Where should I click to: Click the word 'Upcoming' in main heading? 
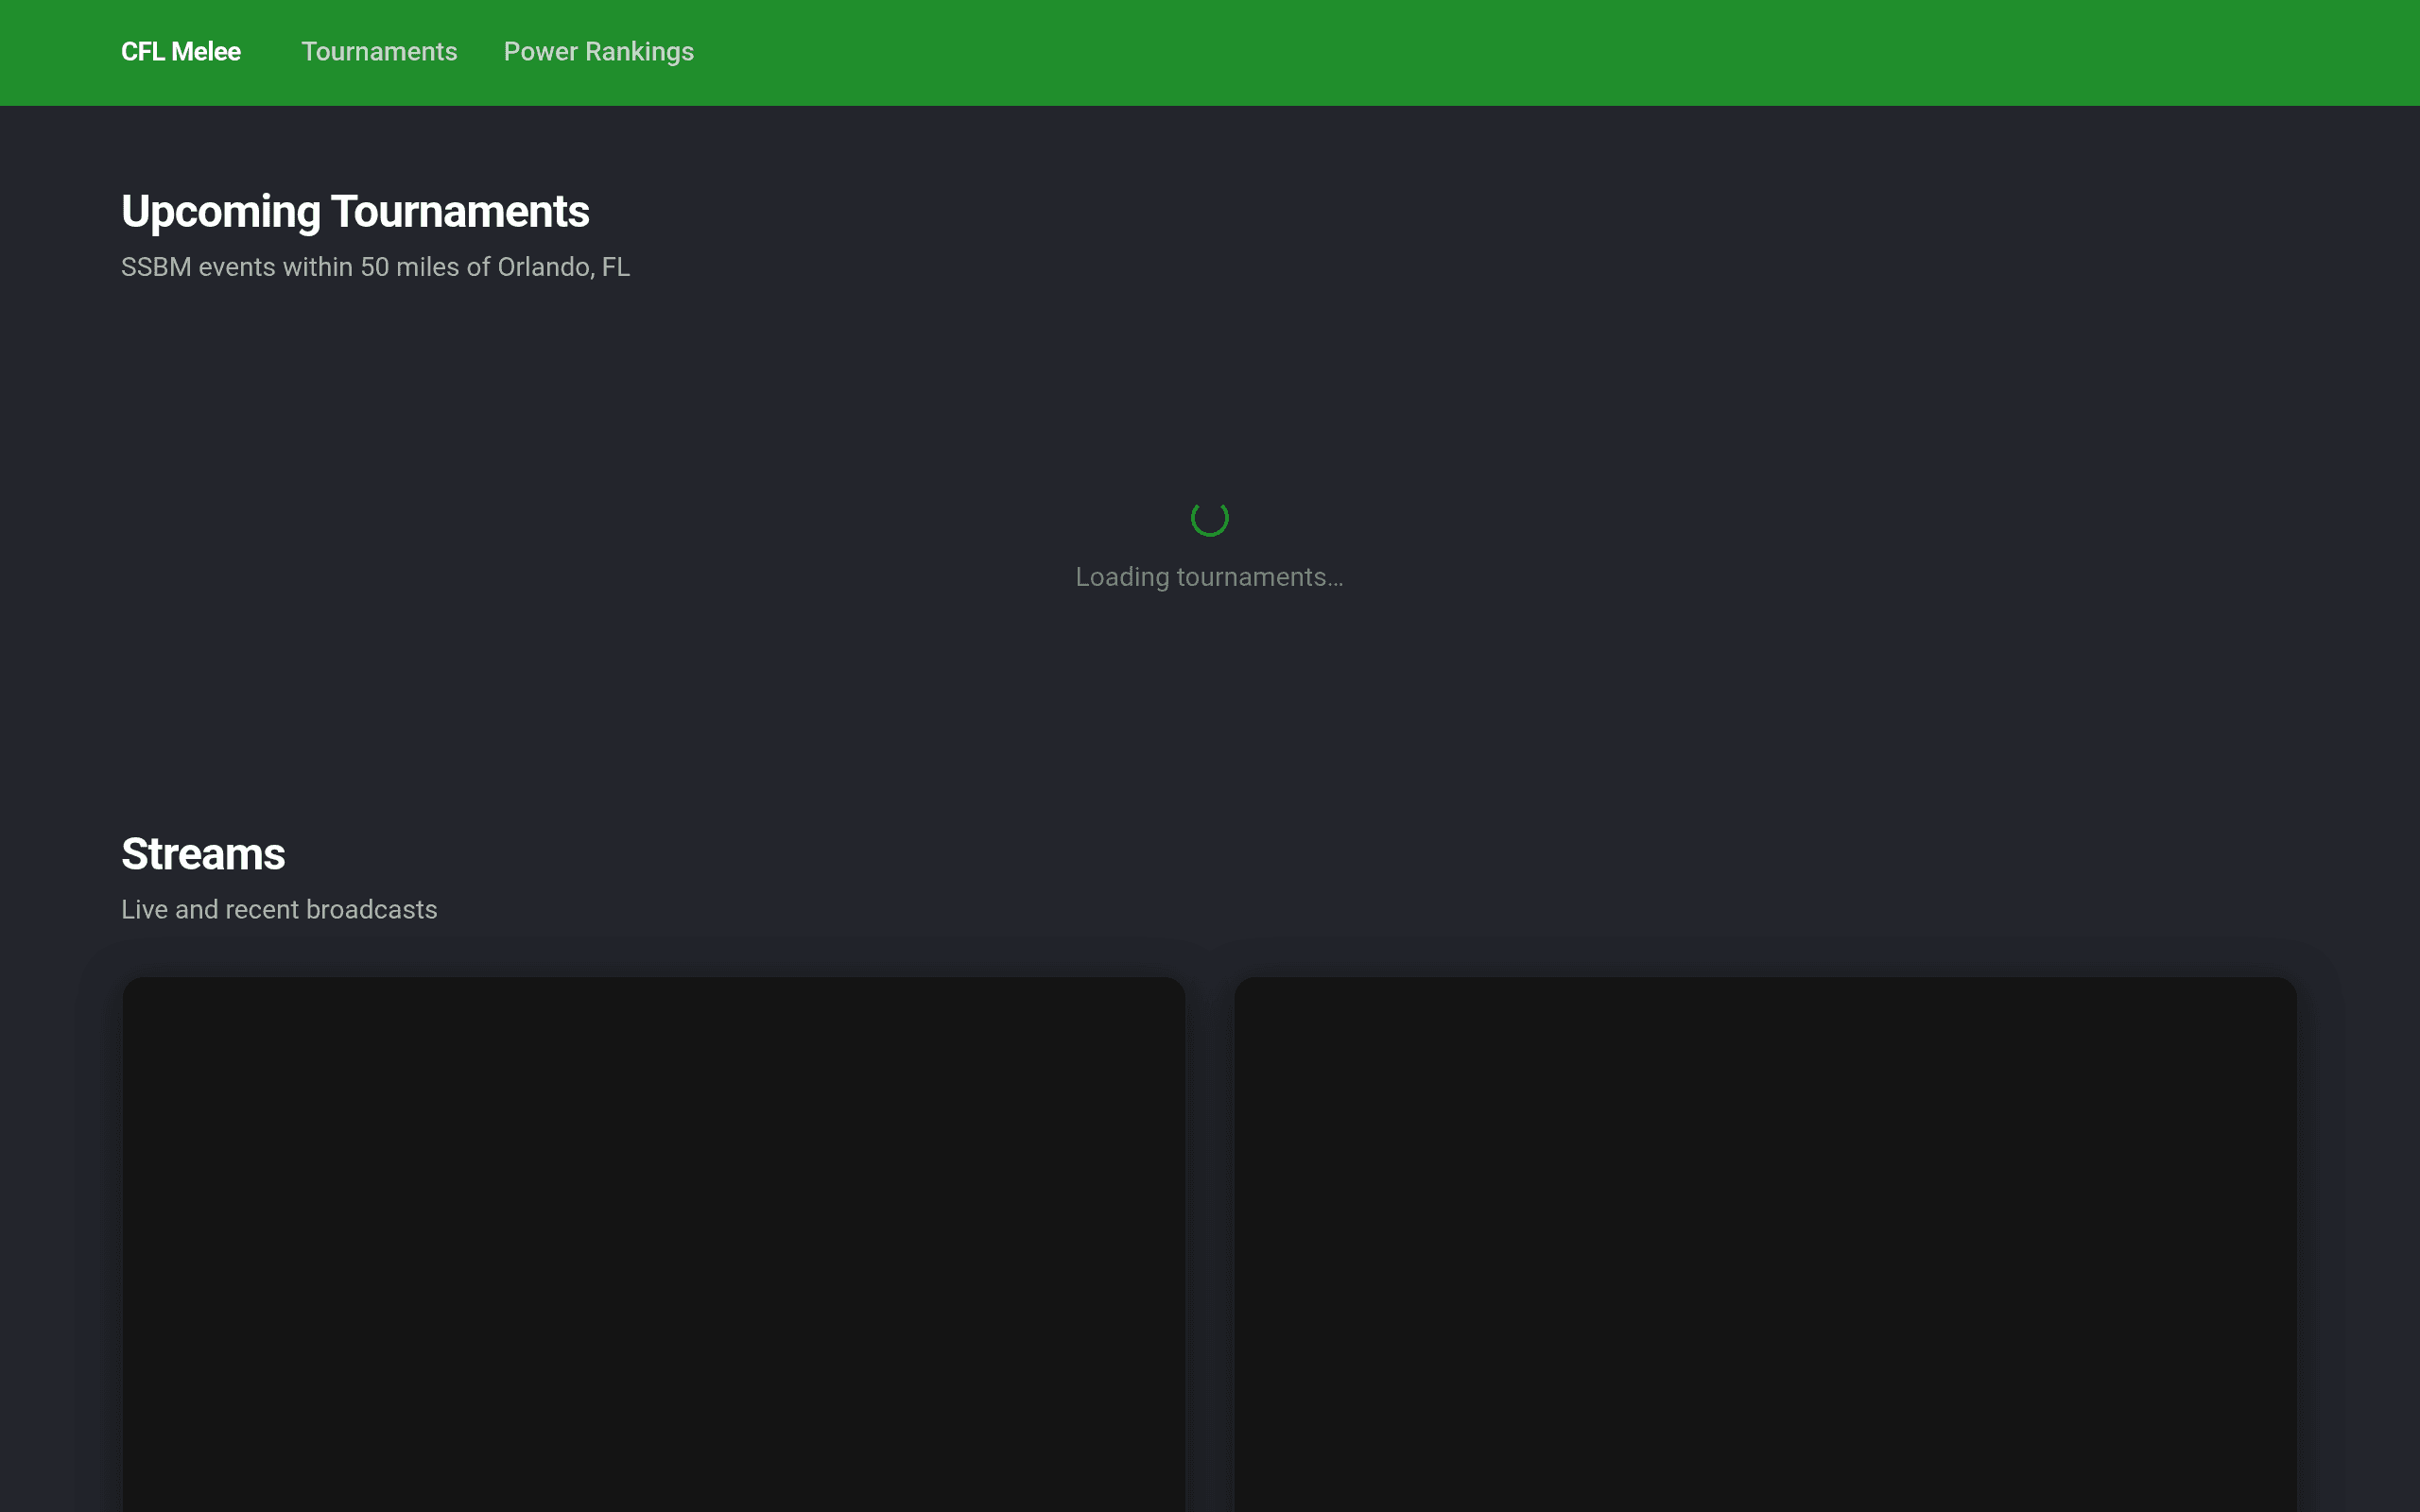(x=220, y=212)
